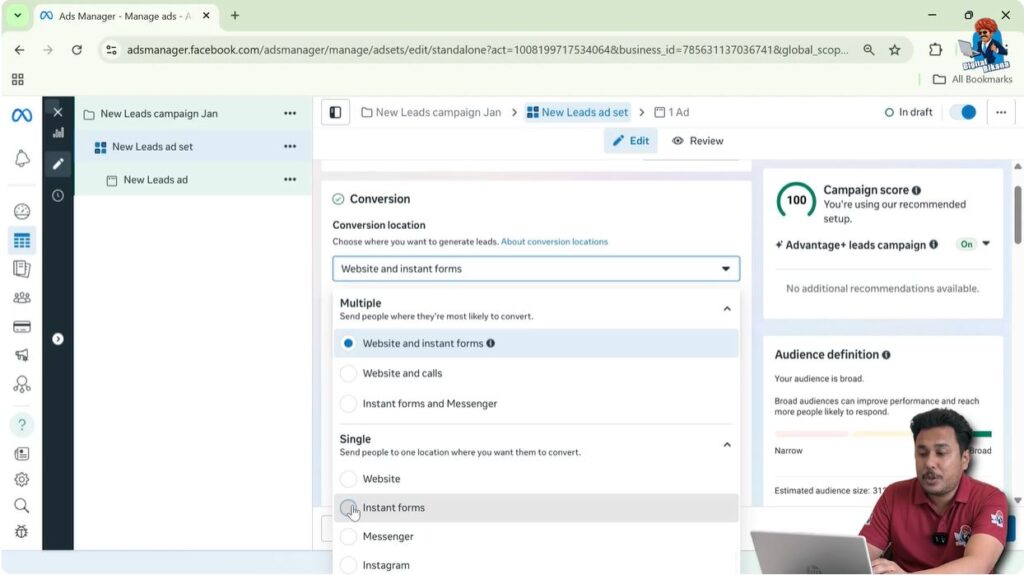
Task: Open the help question mark icon
Action: [22, 425]
